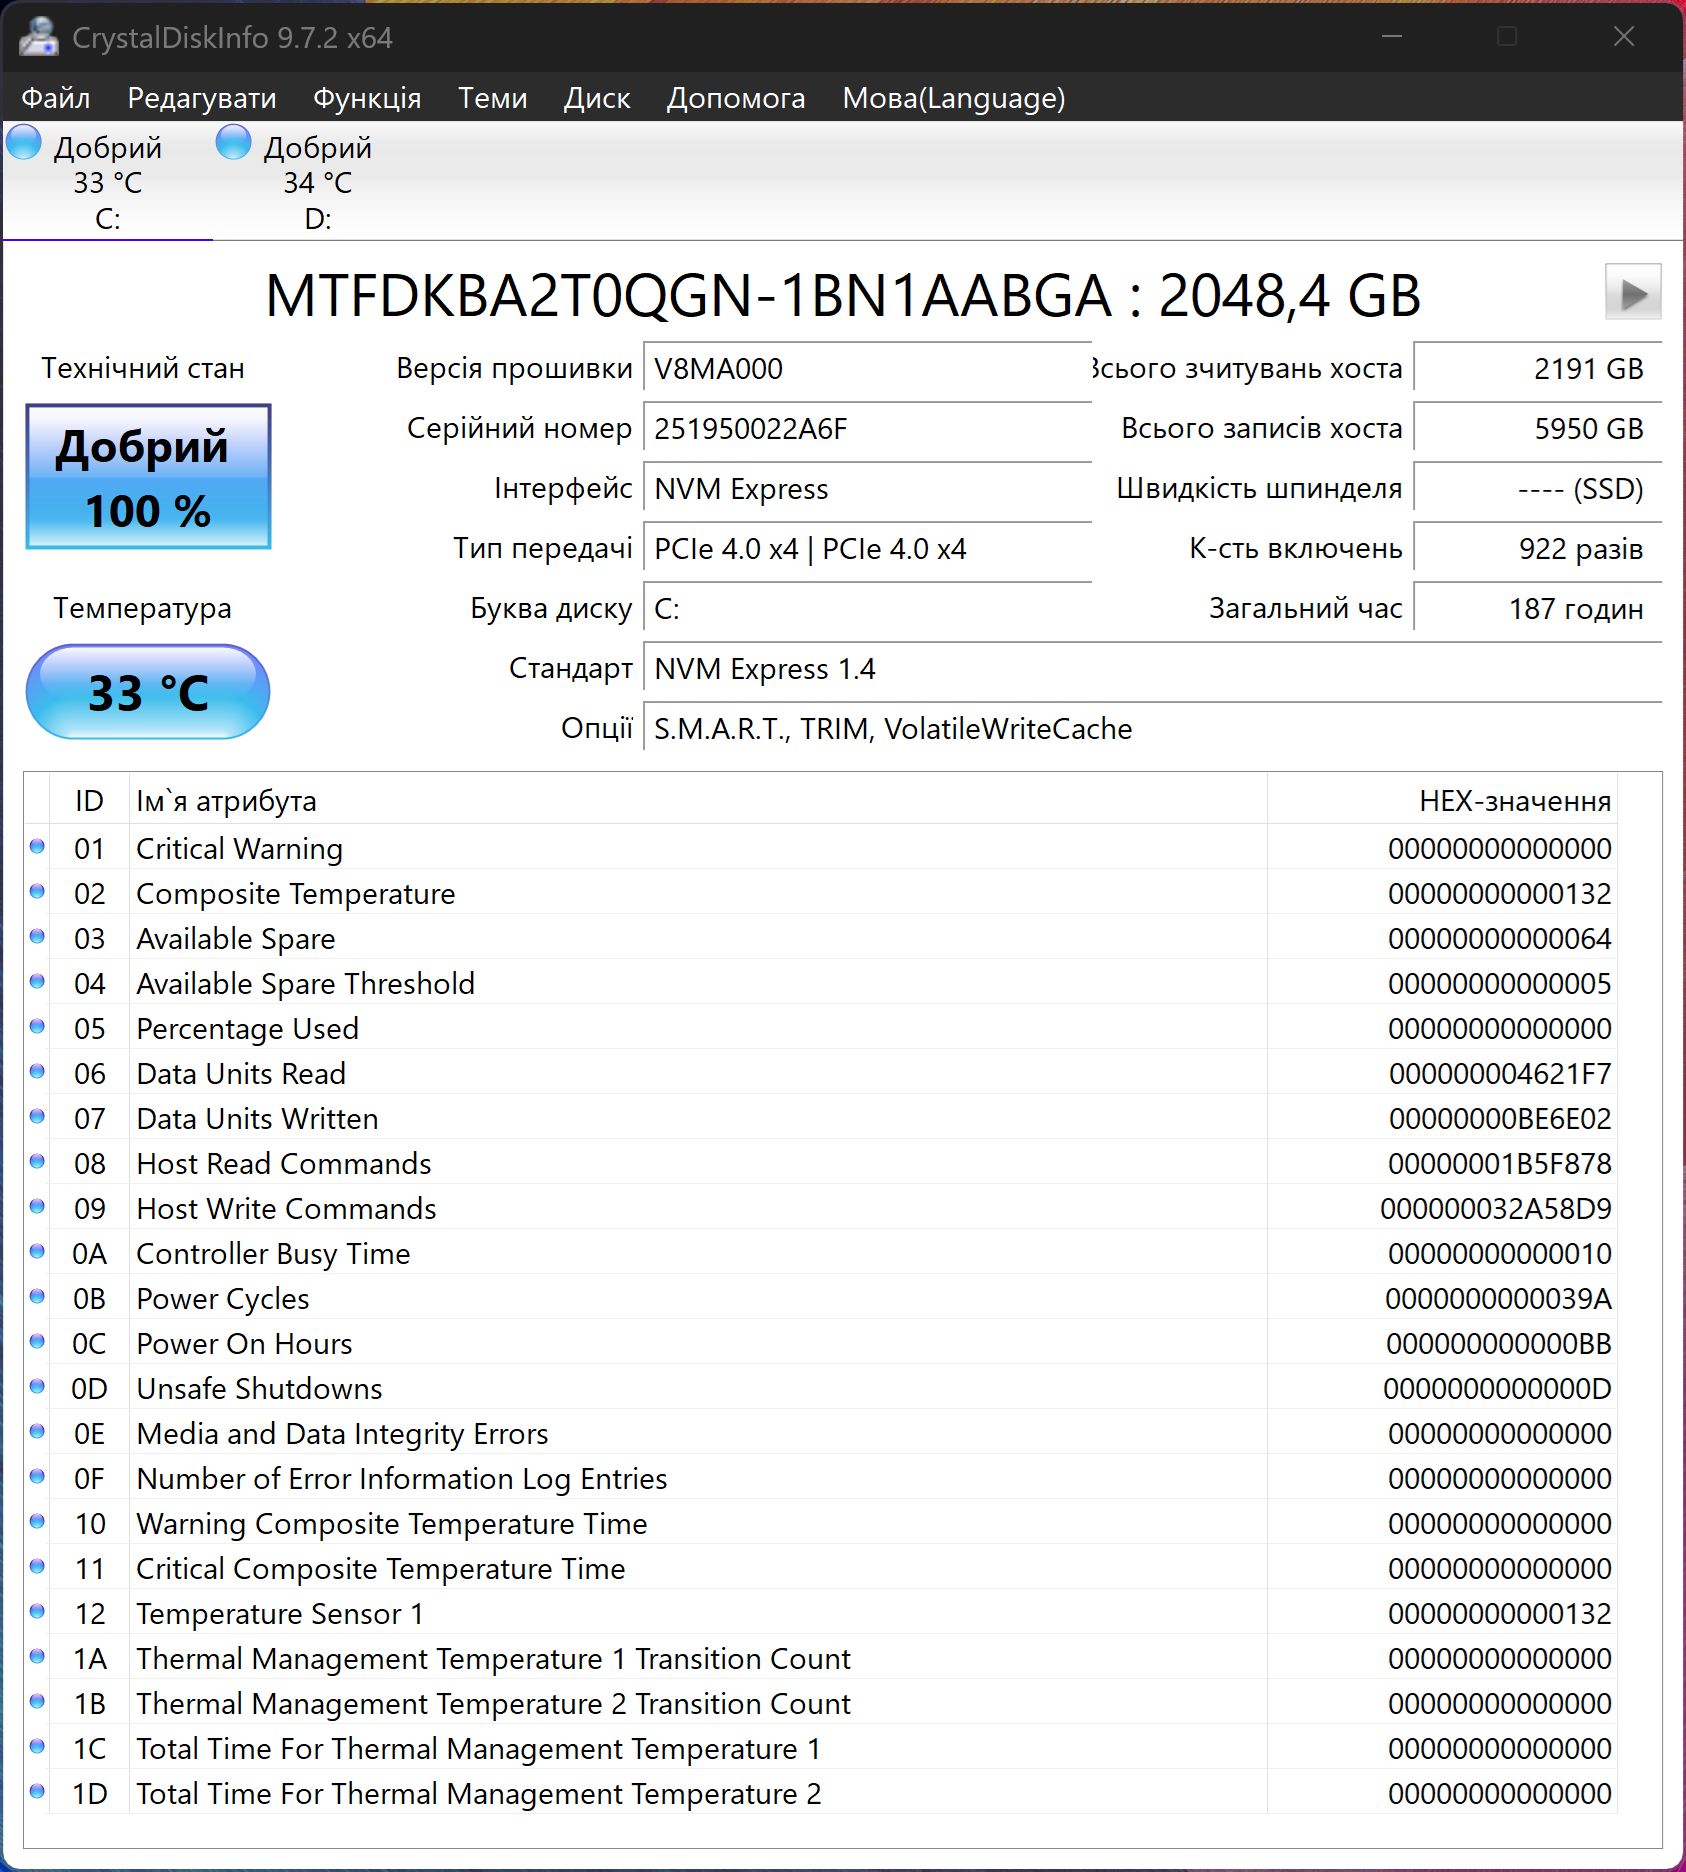Open the Файл menu

(56, 98)
